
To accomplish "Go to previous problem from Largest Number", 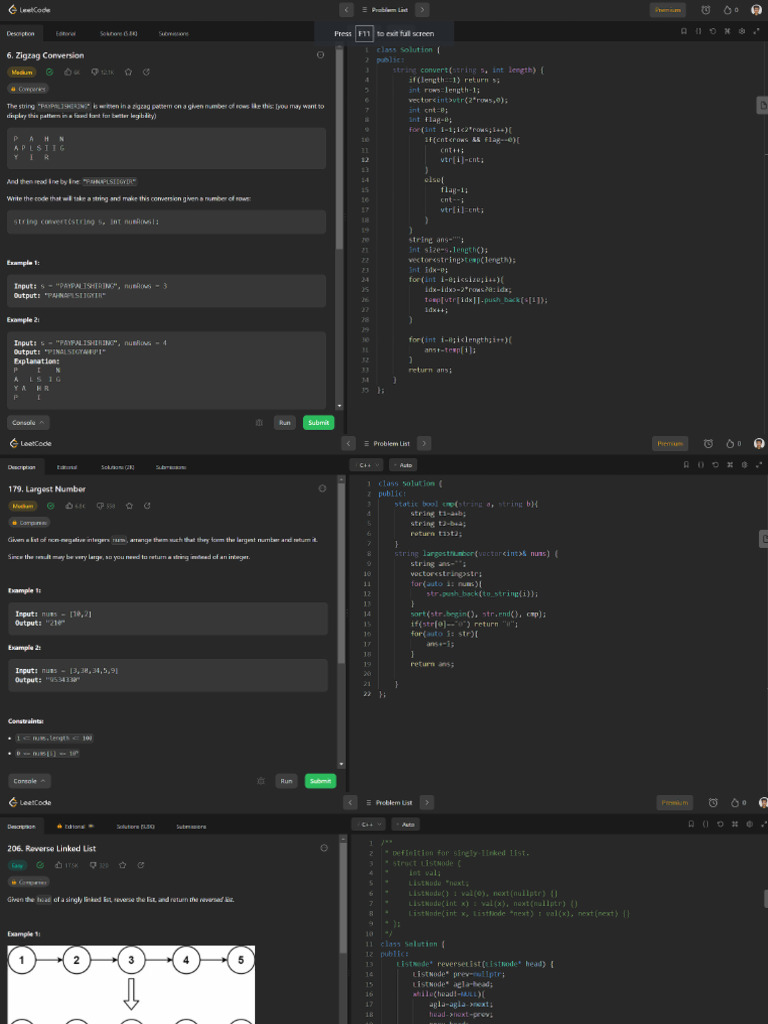I will tap(349, 443).
